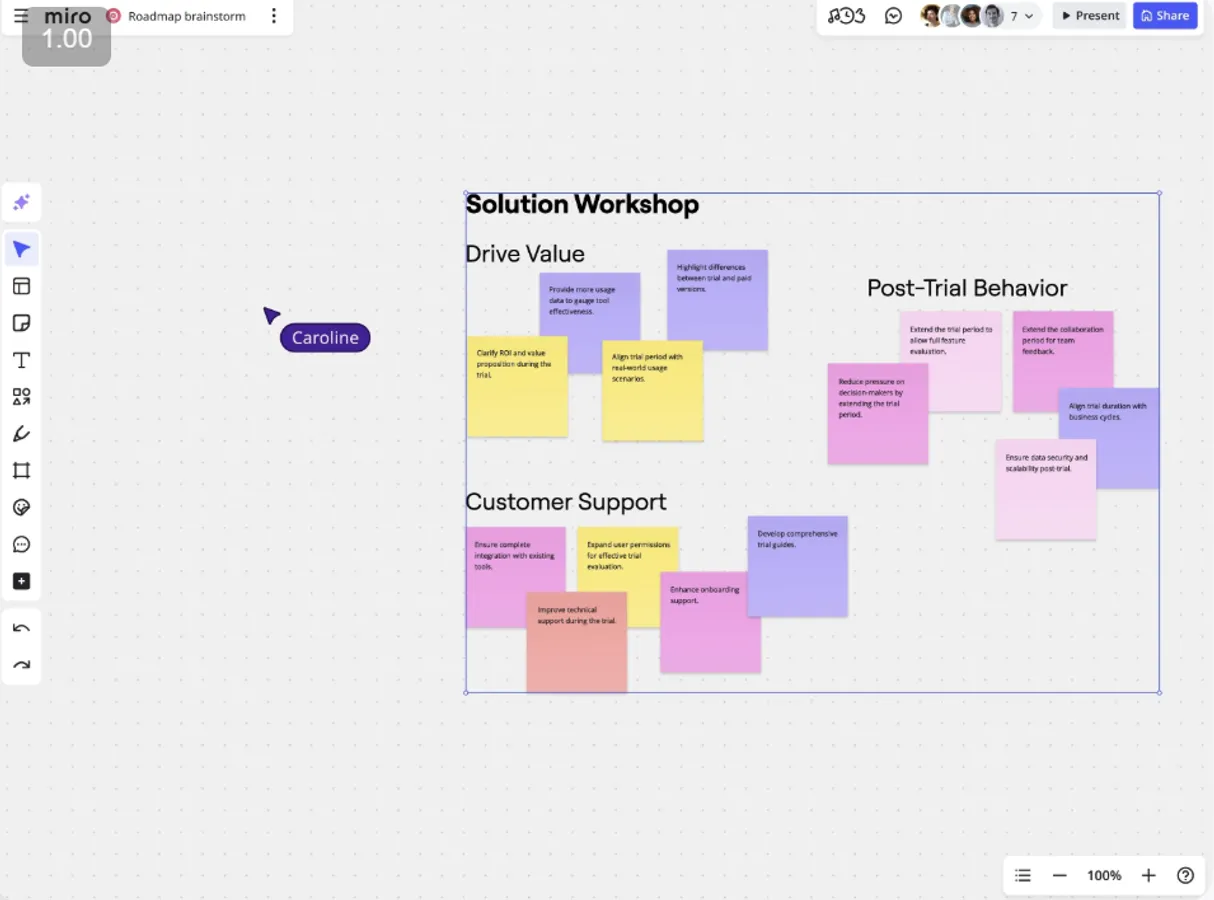Open the Miro AI sparkle tool
Screen dimensions: 1214x900
21,203
